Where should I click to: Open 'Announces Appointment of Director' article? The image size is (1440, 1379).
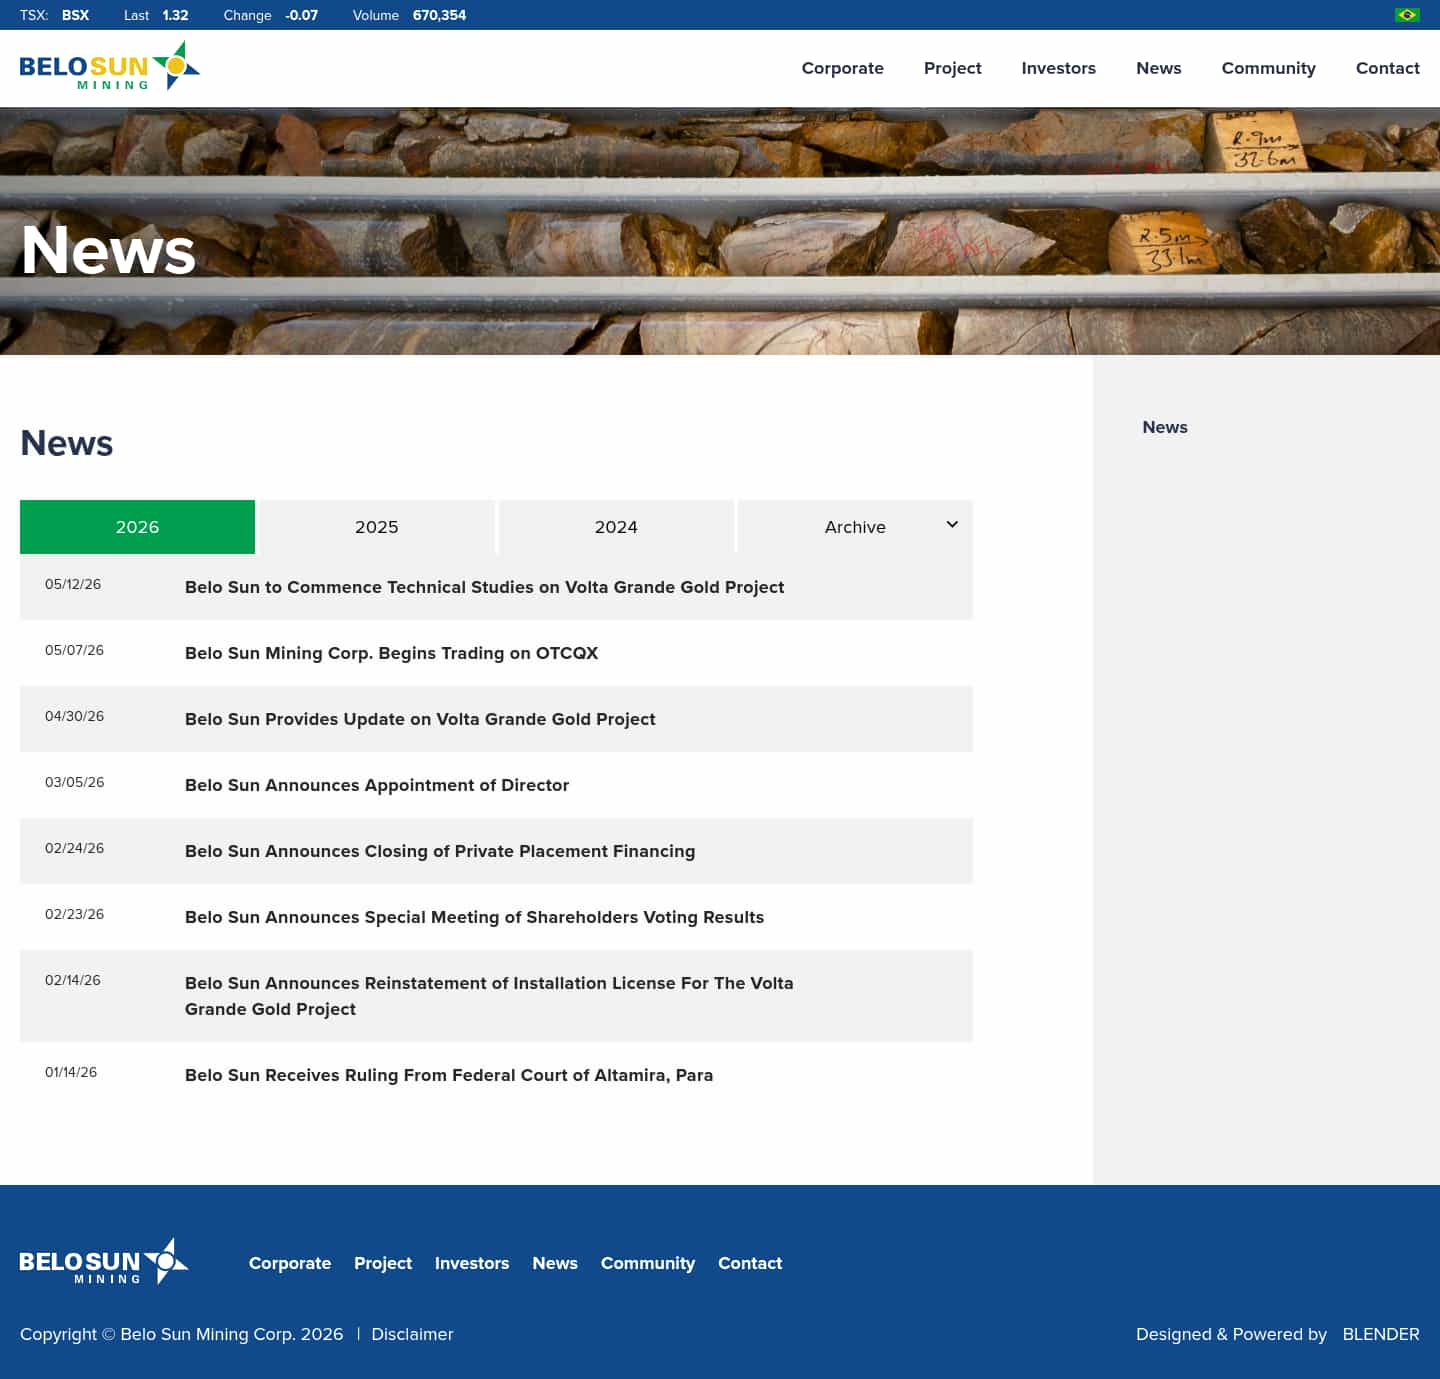[x=377, y=785]
